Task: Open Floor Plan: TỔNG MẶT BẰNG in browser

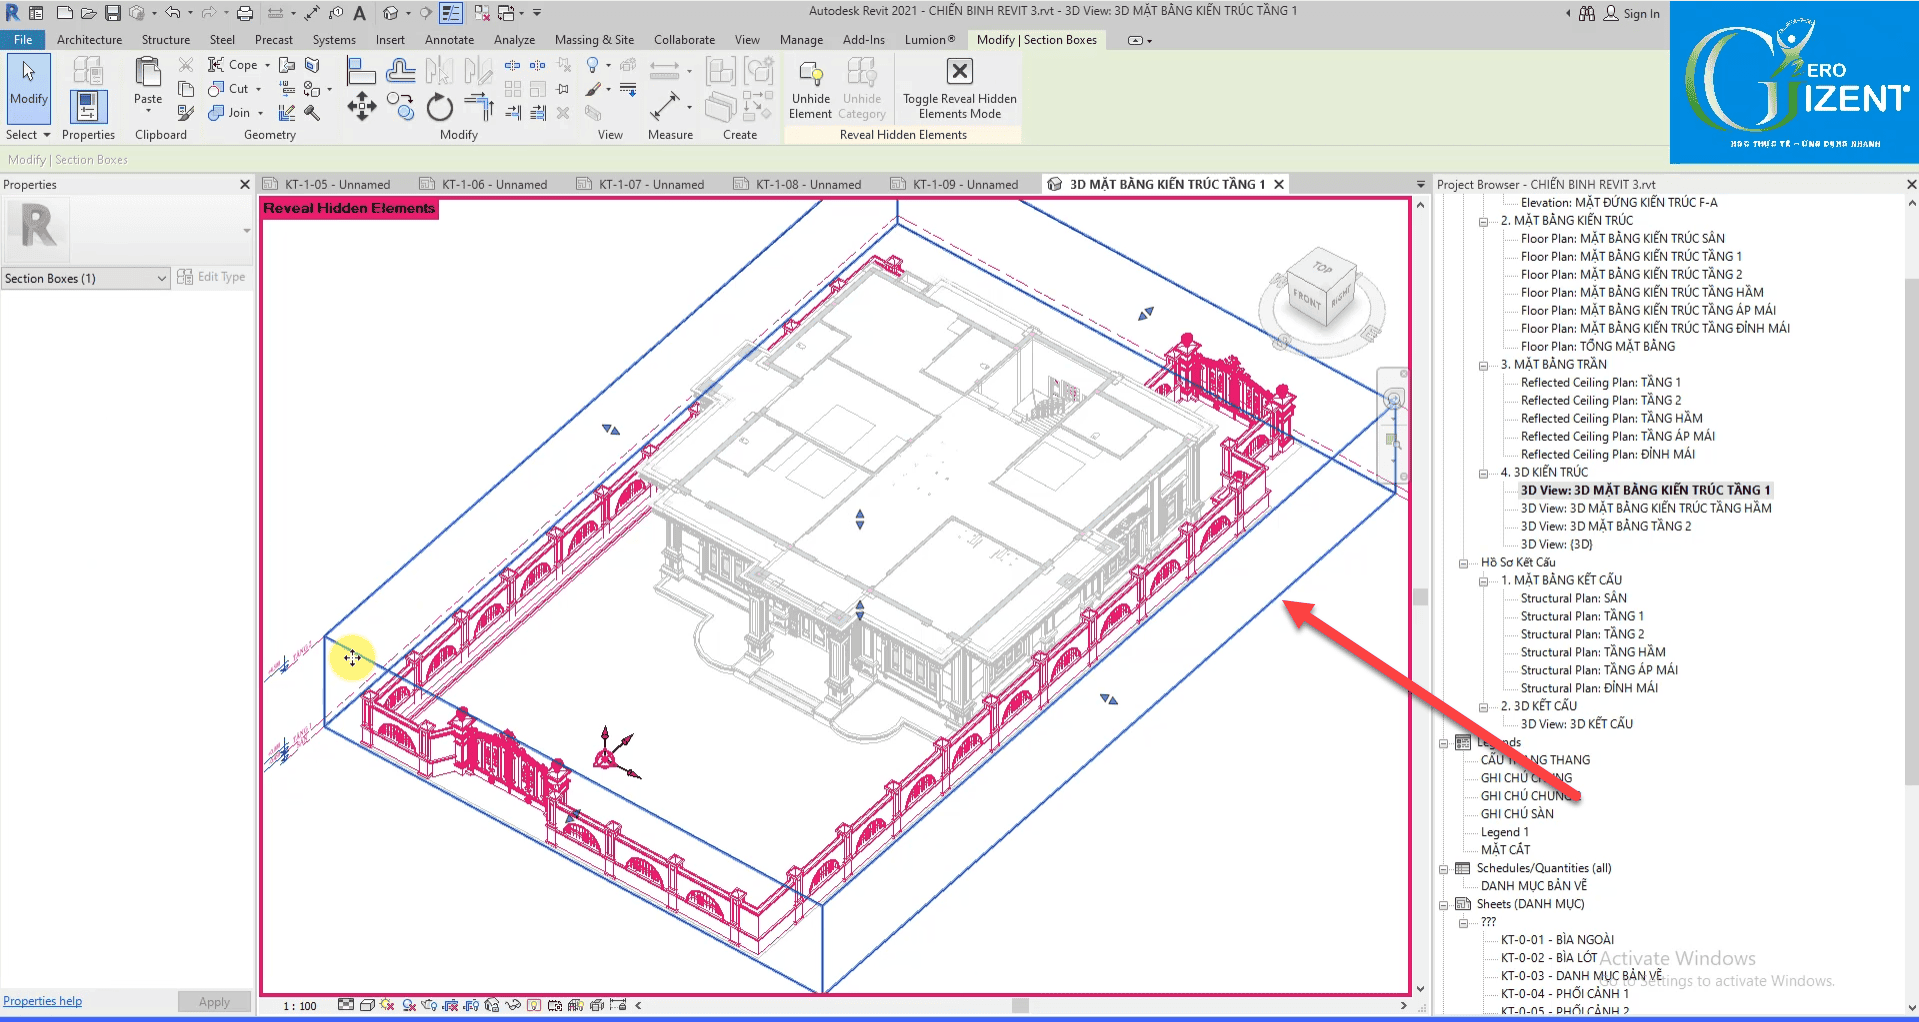Action: pyautogui.click(x=1597, y=347)
